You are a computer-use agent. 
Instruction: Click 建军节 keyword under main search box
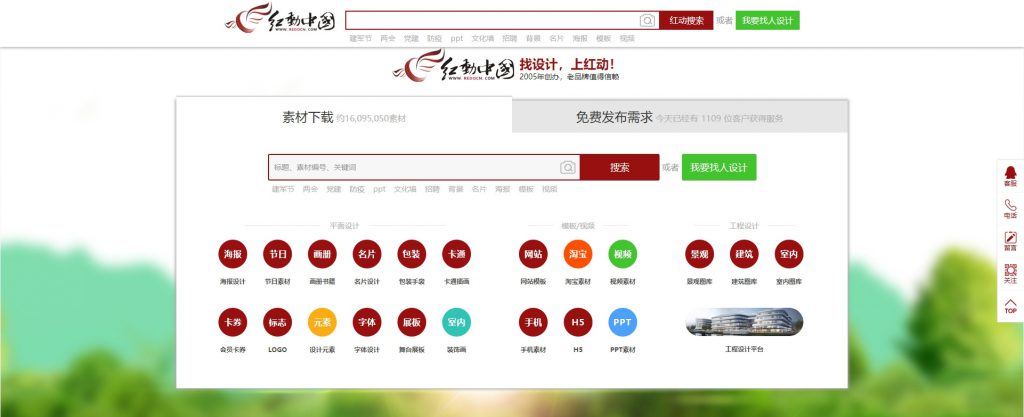coord(283,189)
